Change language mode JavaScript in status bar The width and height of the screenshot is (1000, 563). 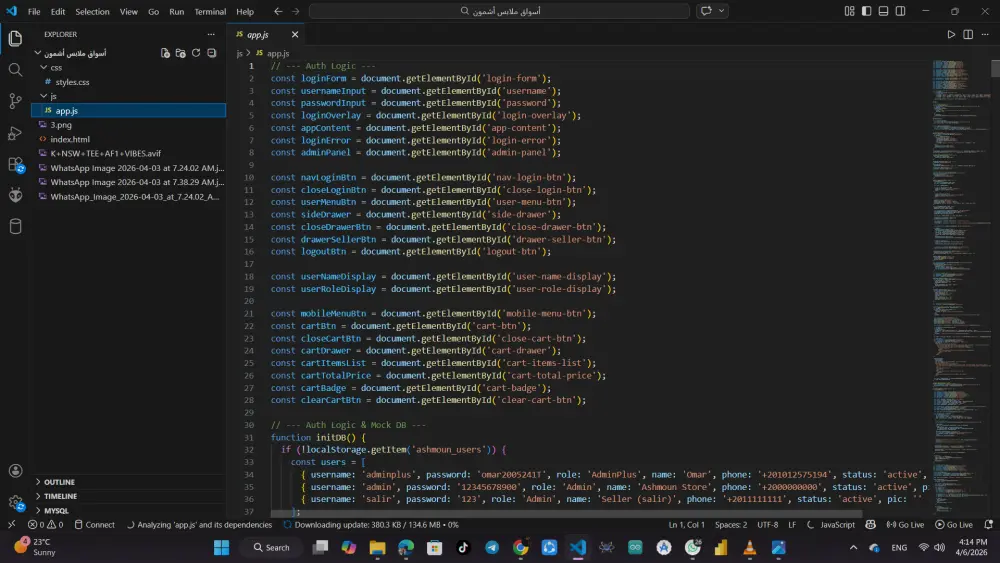(x=837, y=525)
